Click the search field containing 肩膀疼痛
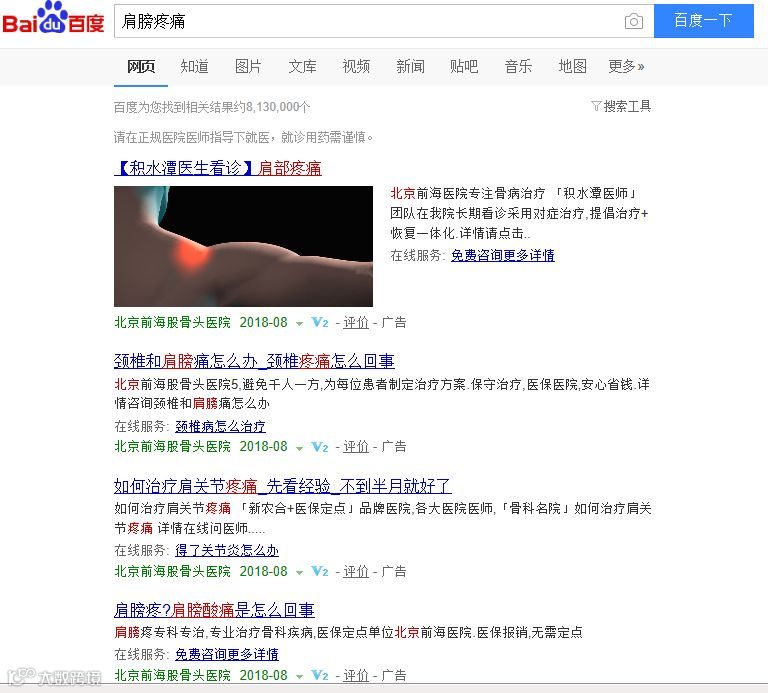The width and height of the screenshot is (768, 693). (367, 21)
